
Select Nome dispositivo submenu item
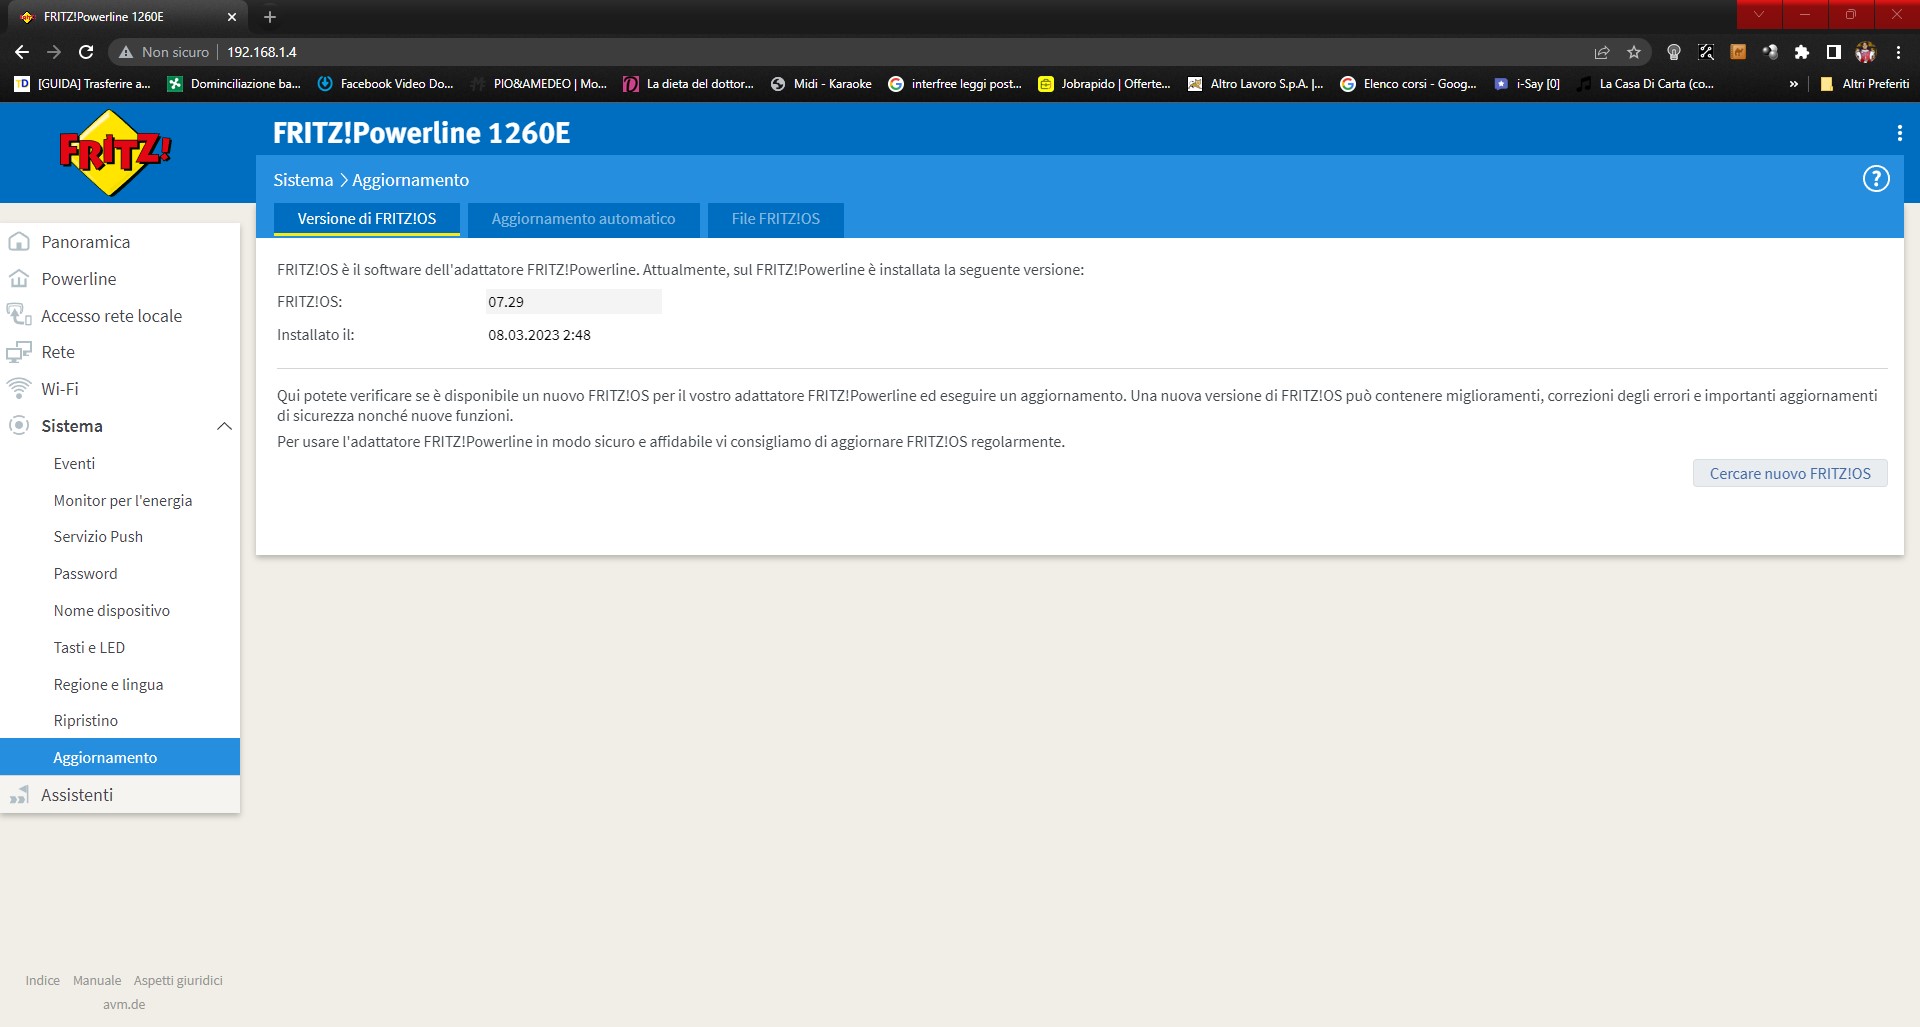112,611
